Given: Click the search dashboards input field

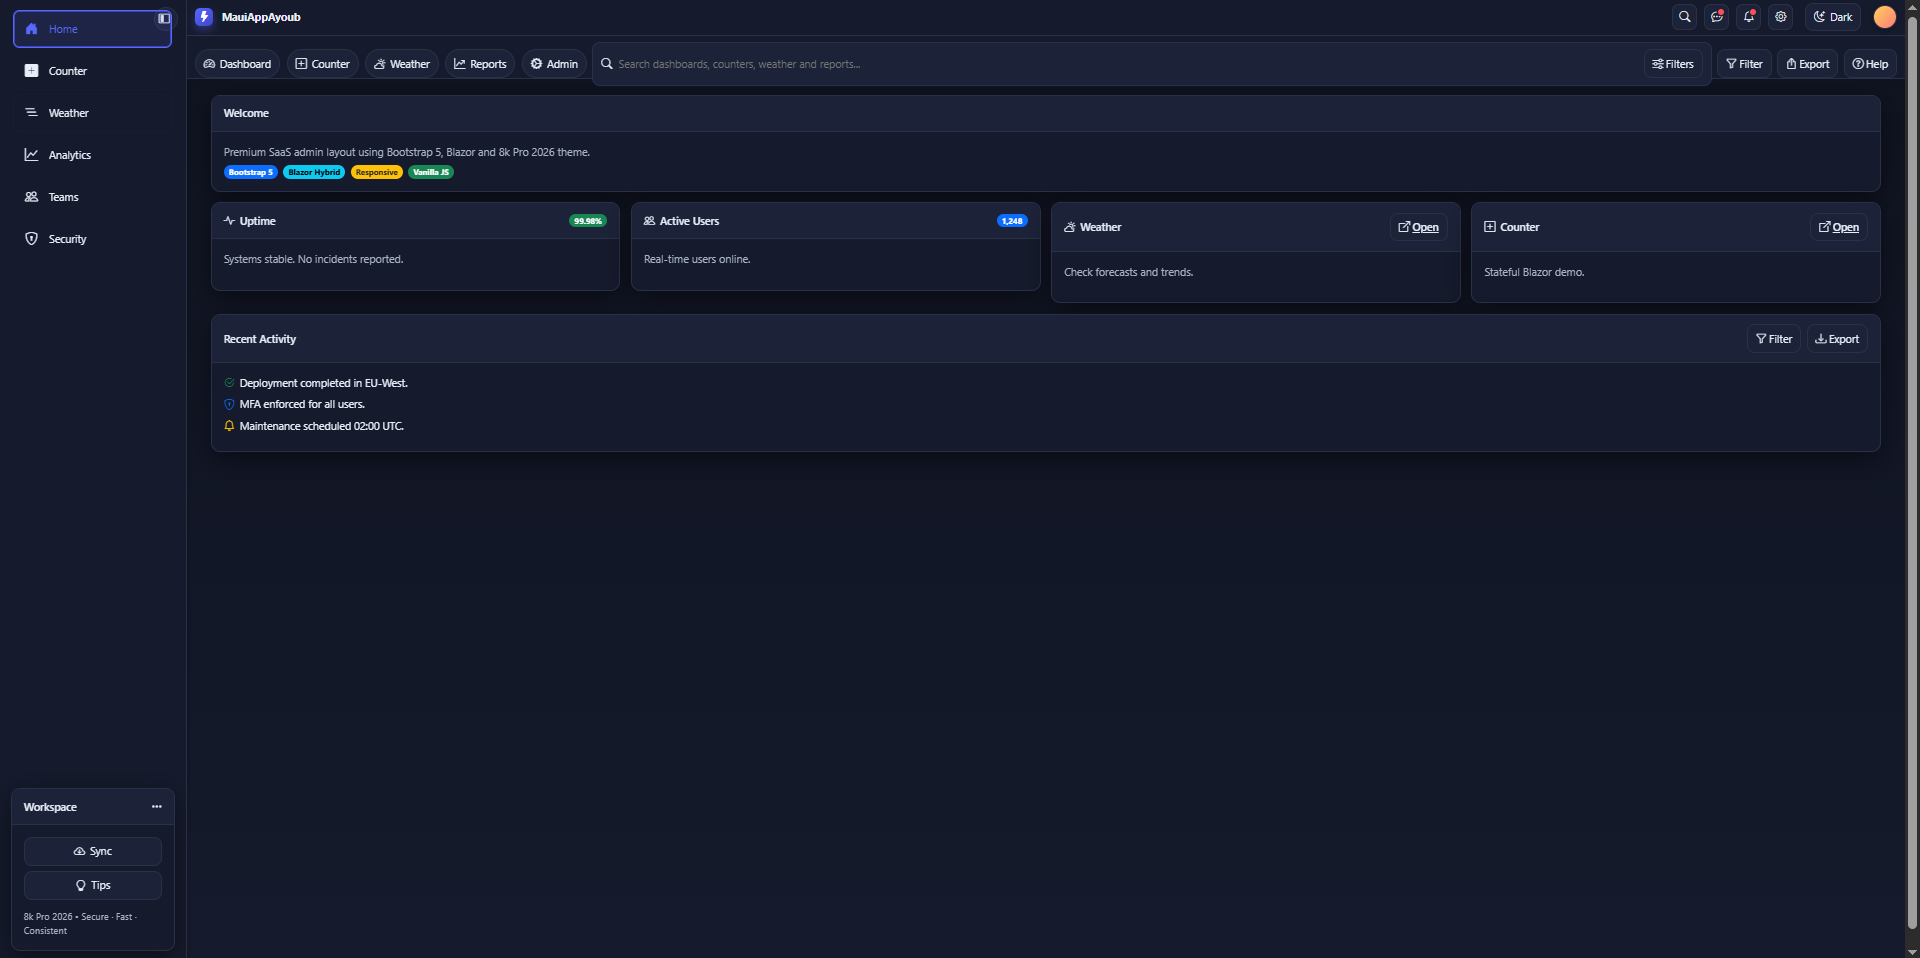Looking at the screenshot, I should [x=900, y=63].
